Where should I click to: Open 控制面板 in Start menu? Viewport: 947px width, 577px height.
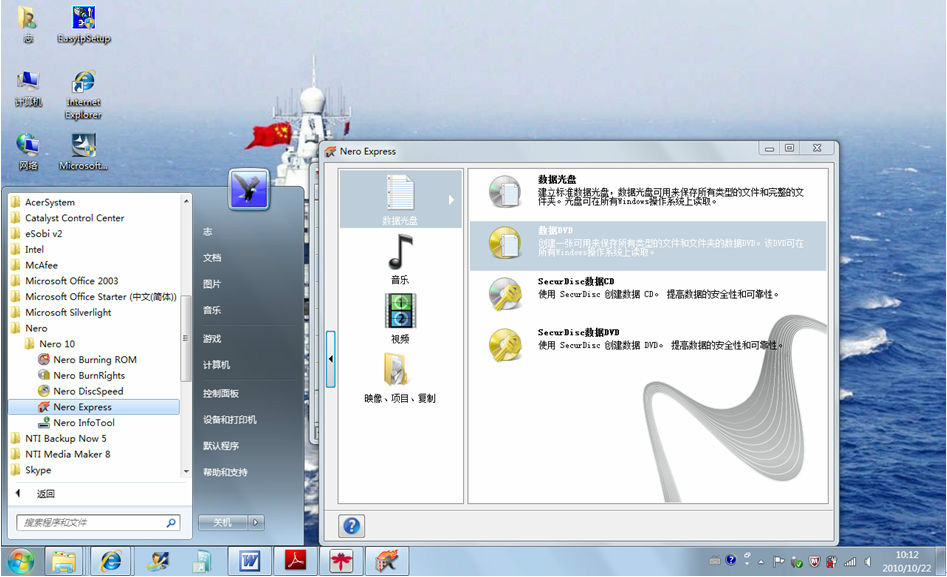[x=221, y=393]
